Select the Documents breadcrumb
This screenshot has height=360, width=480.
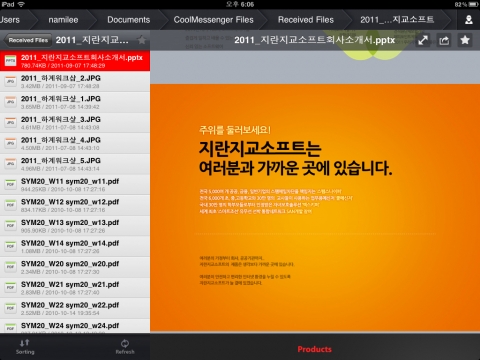pyautogui.click(x=129, y=20)
